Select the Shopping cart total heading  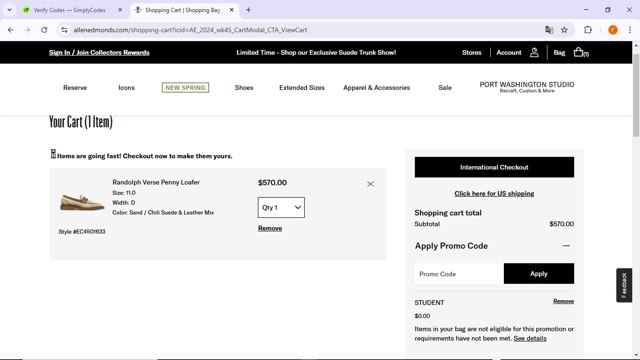click(448, 213)
